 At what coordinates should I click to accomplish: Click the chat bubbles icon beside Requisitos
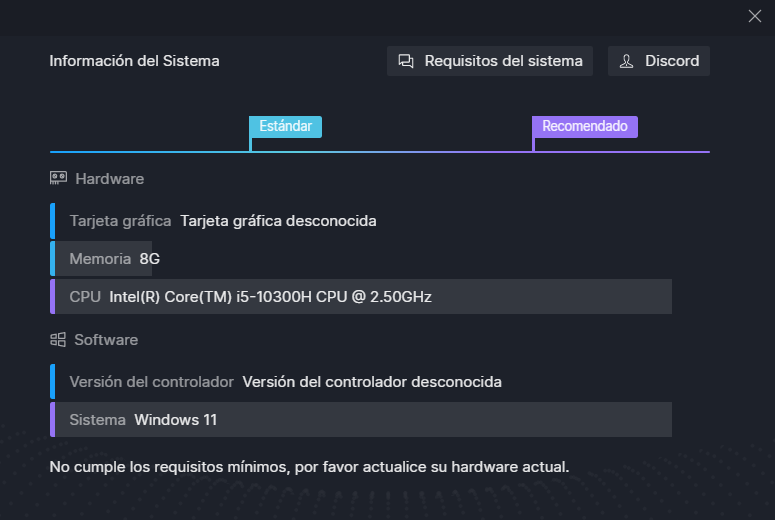[406, 61]
